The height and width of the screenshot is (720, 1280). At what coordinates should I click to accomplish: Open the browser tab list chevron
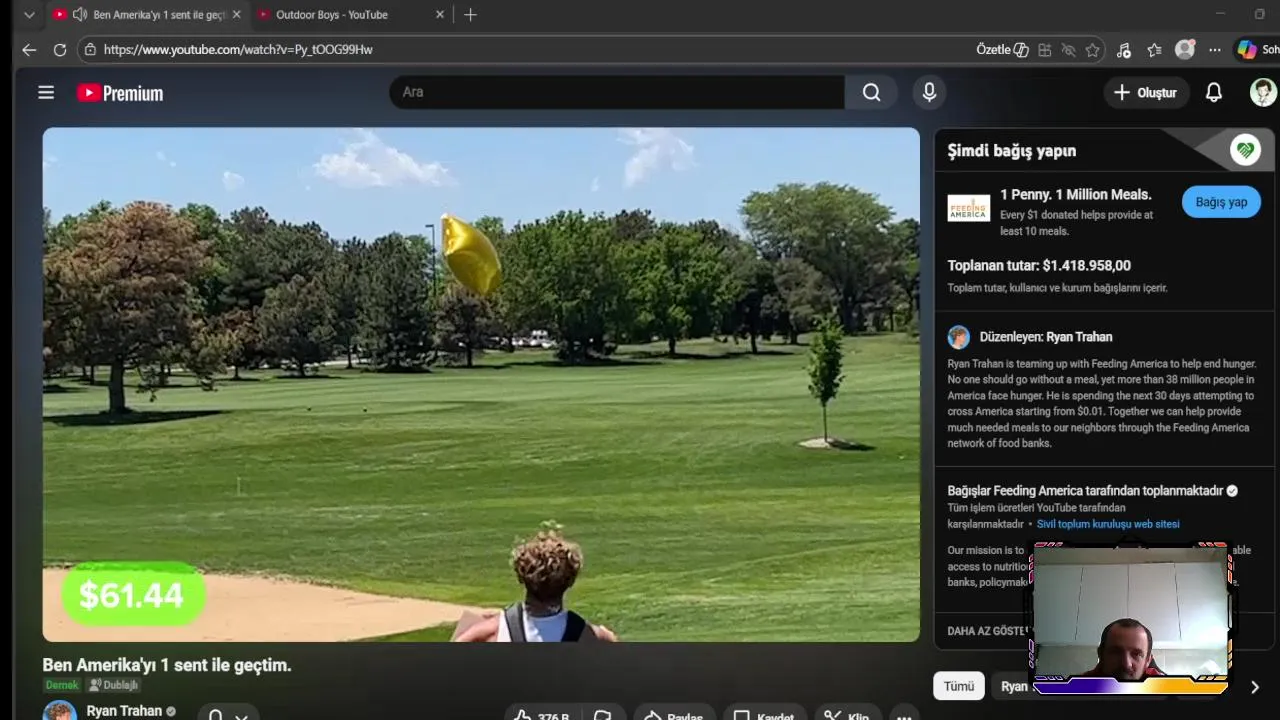point(29,15)
